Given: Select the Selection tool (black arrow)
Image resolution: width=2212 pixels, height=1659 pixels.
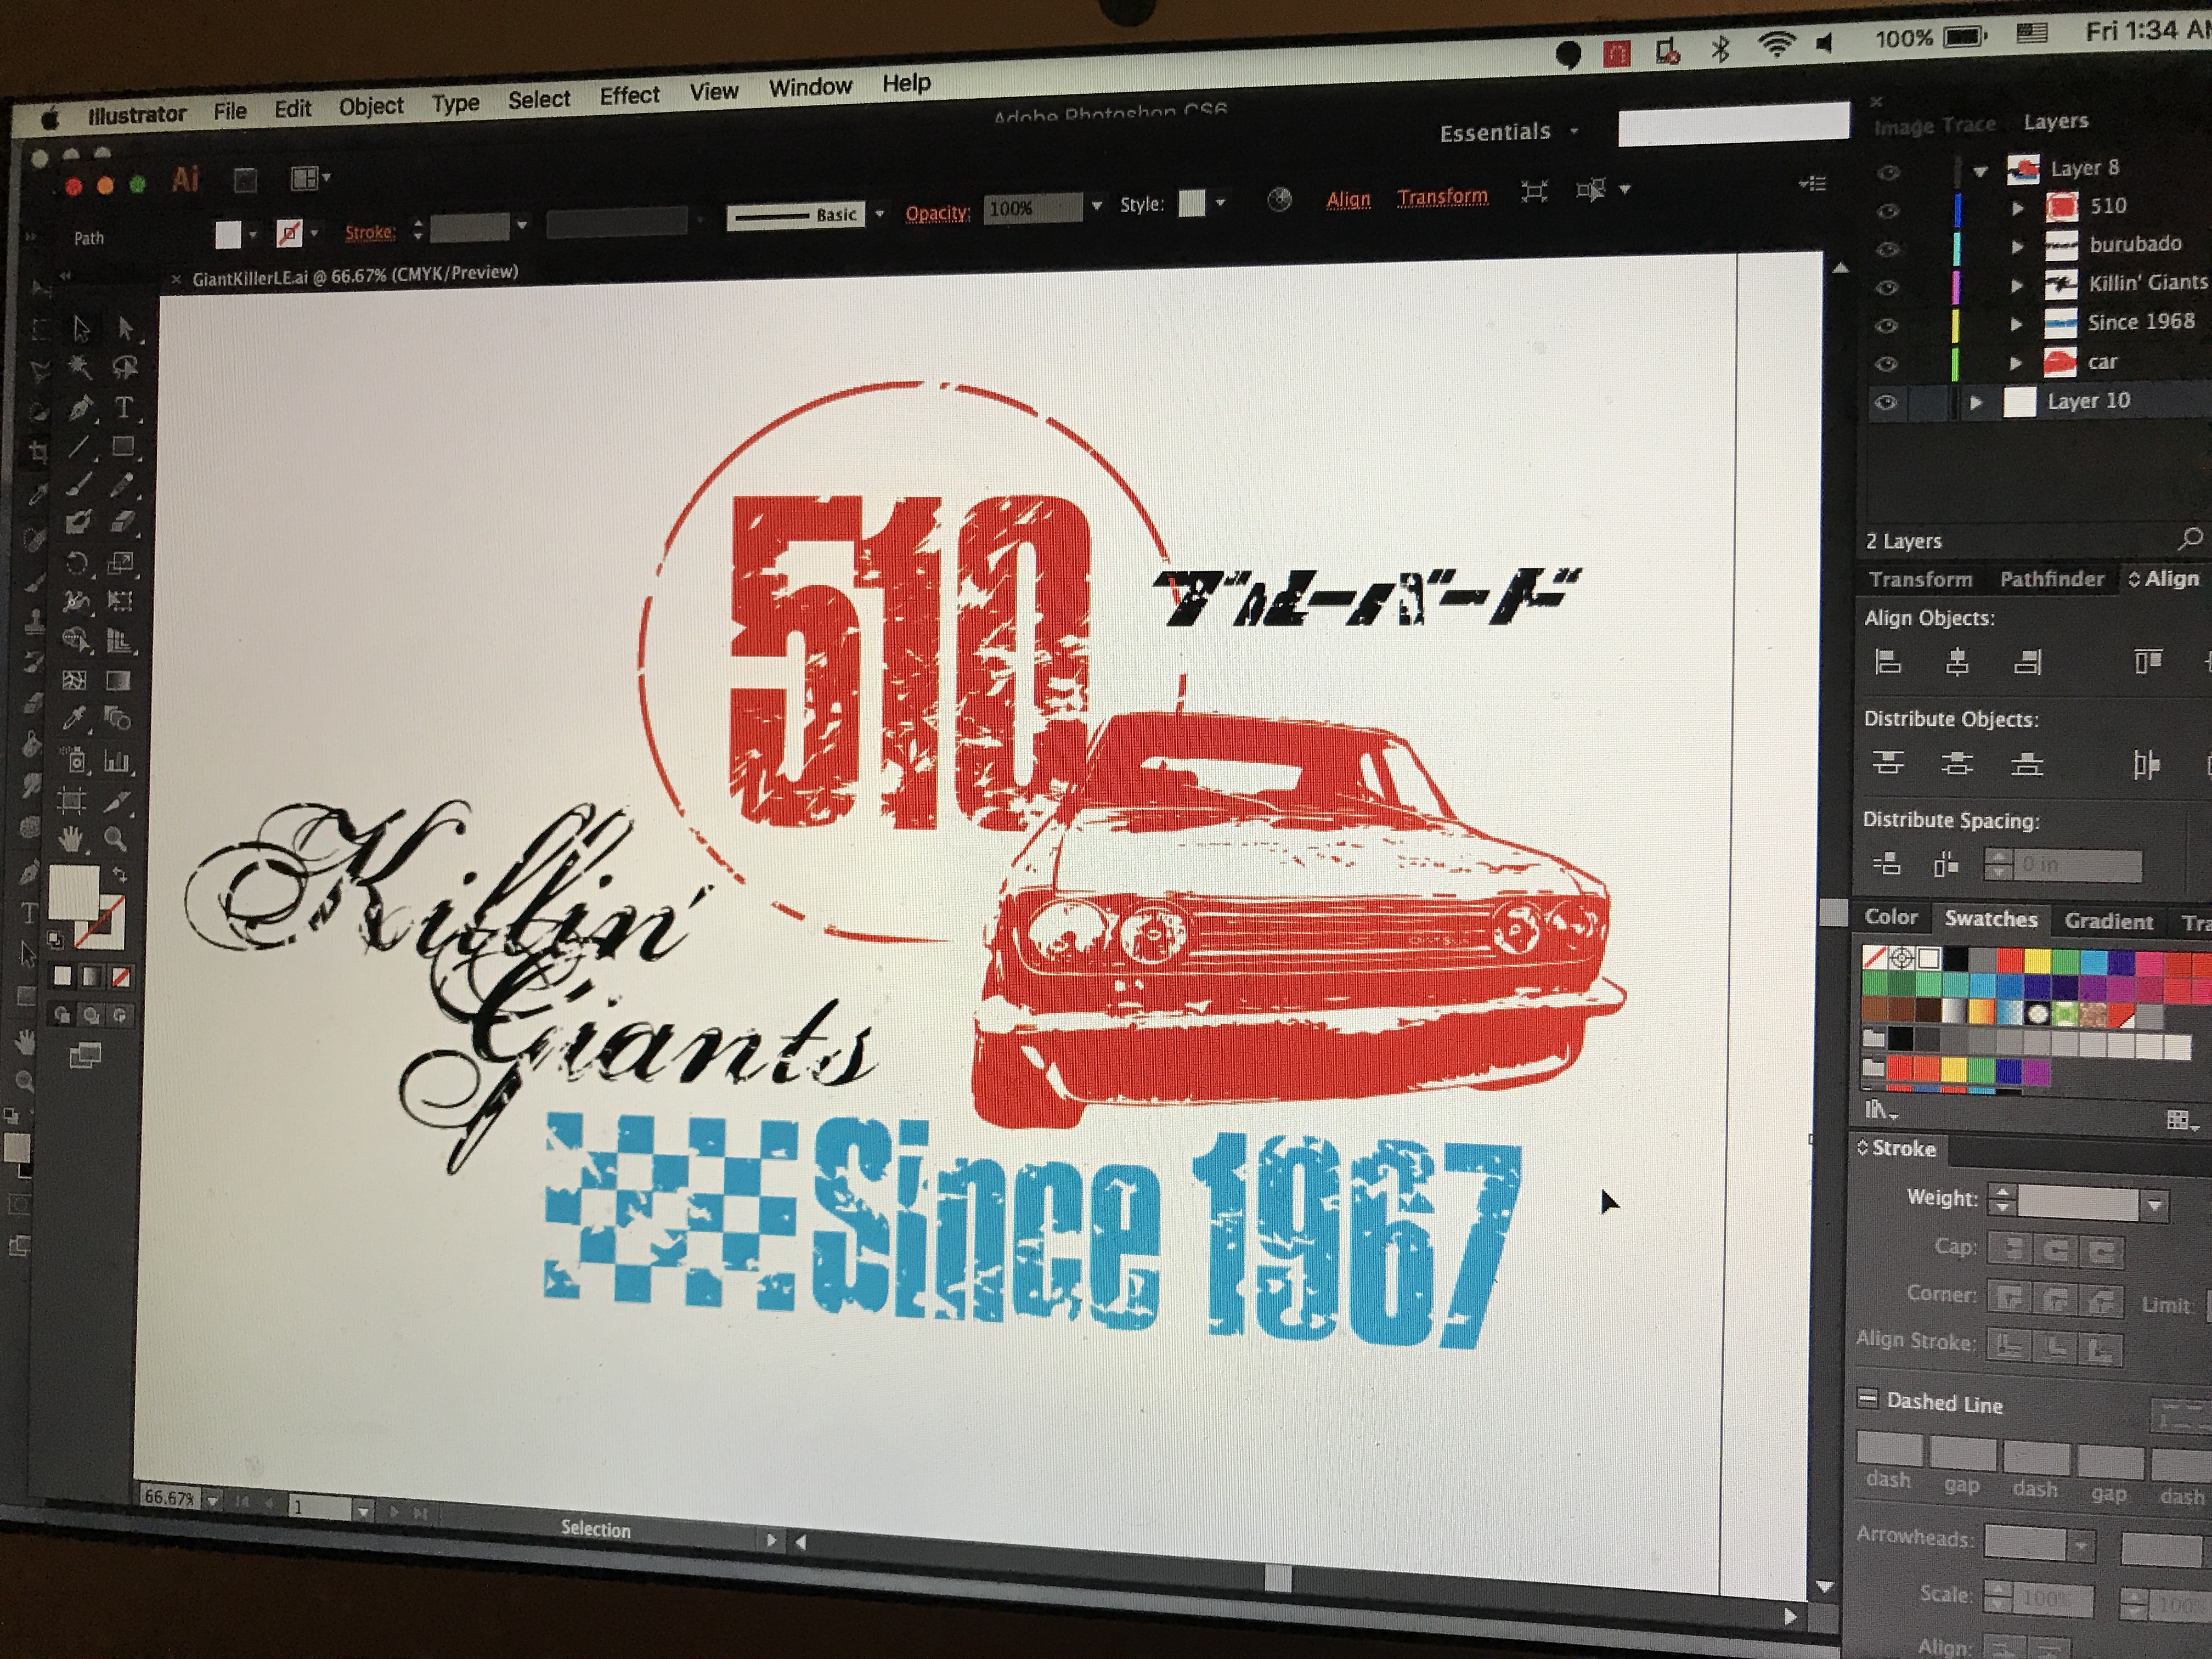Looking at the screenshot, I should point(82,329).
